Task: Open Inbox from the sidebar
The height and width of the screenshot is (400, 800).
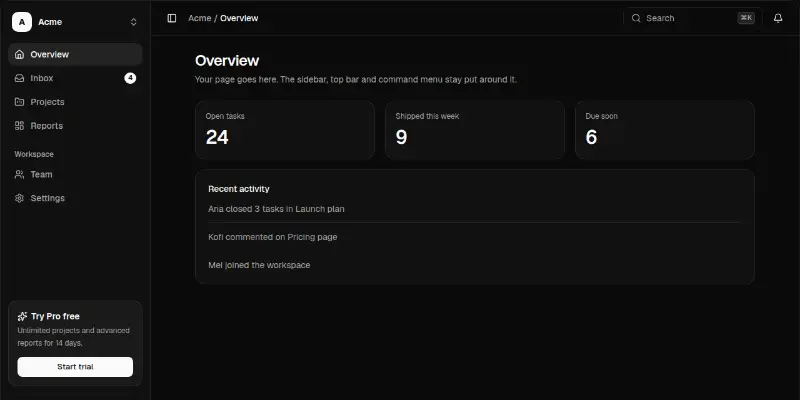Action: 75,78
